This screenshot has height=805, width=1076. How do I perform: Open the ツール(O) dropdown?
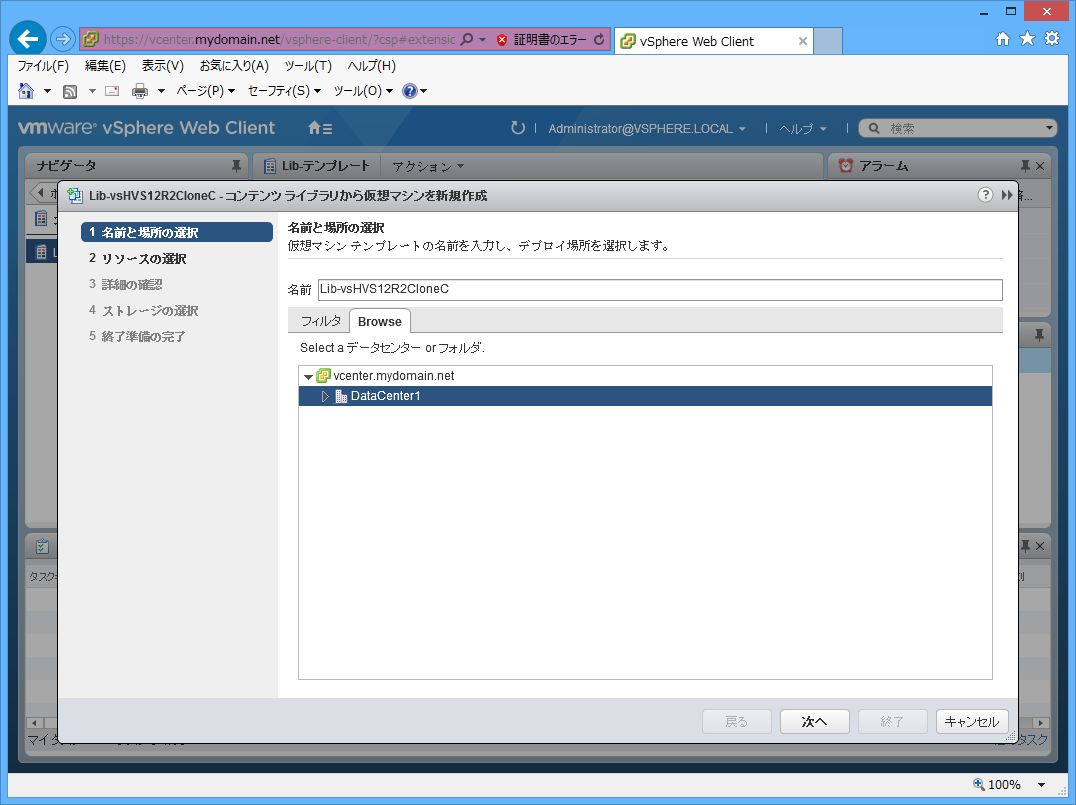363,91
